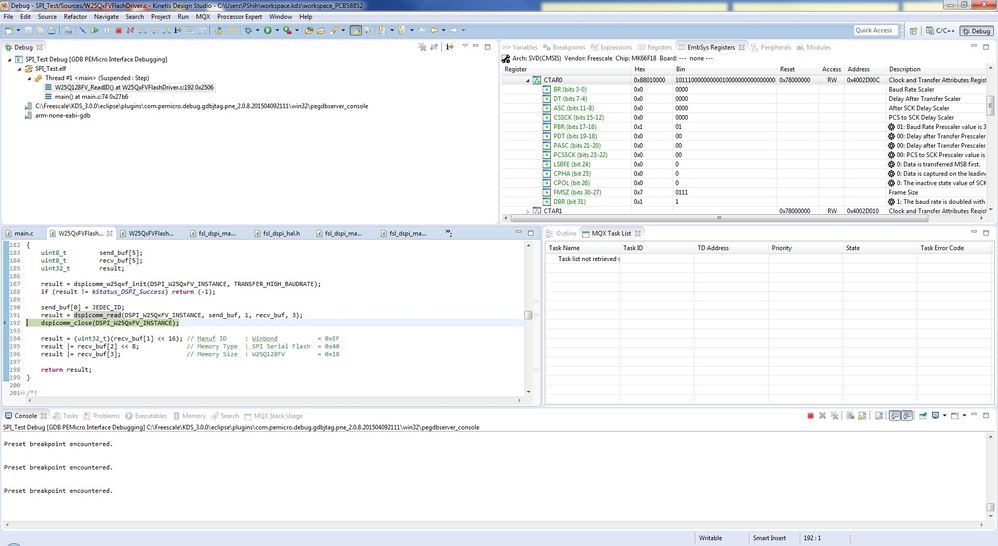Collapse the CTAR0 register node
The width and height of the screenshot is (998, 546).
point(528,81)
